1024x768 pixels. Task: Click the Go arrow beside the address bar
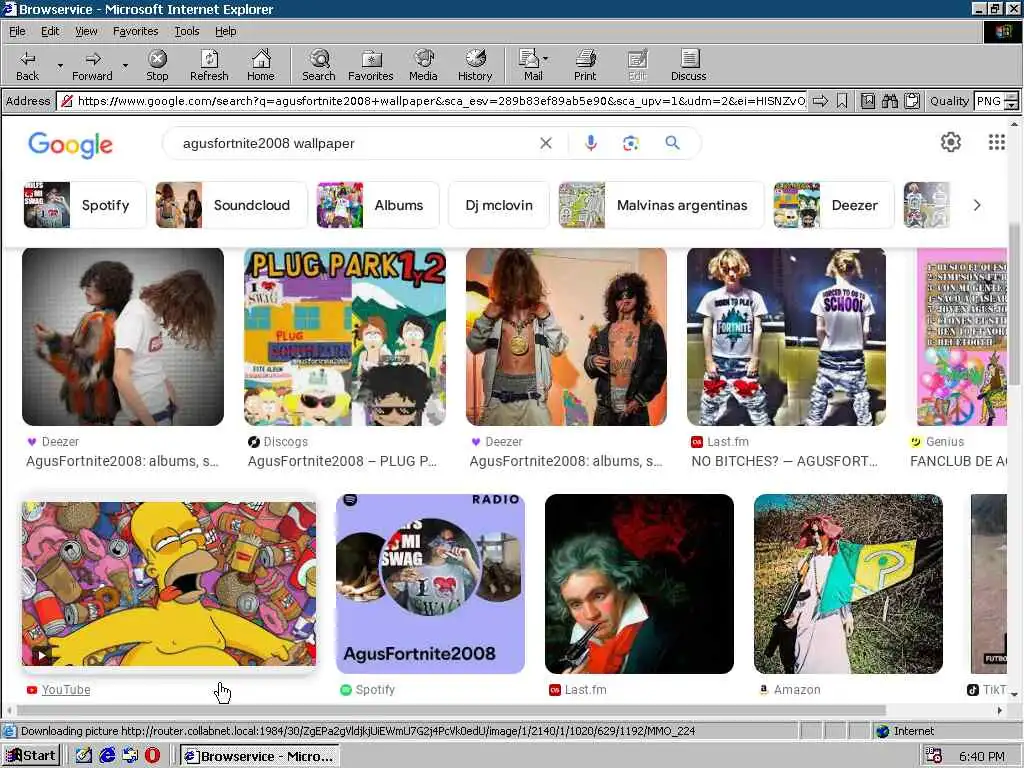[820, 101]
